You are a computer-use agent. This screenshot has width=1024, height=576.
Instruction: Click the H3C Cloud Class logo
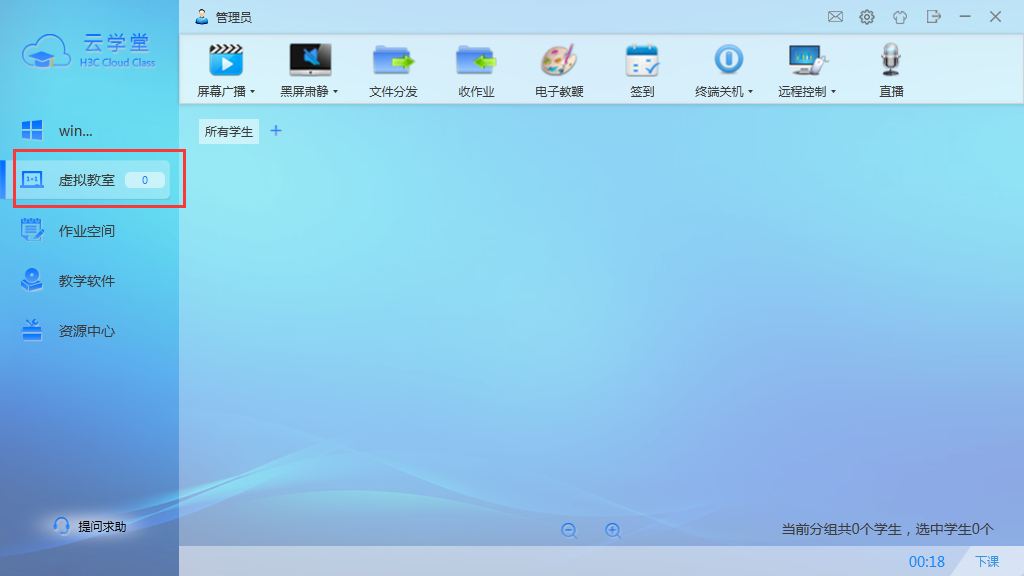click(89, 50)
